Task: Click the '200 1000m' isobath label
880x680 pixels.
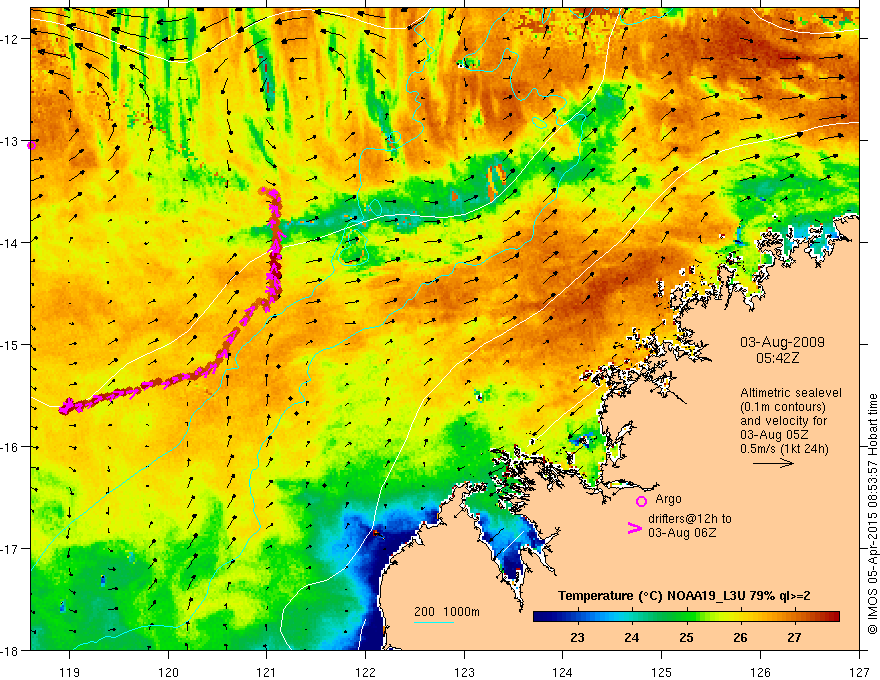Action: (x=447, y=612)
